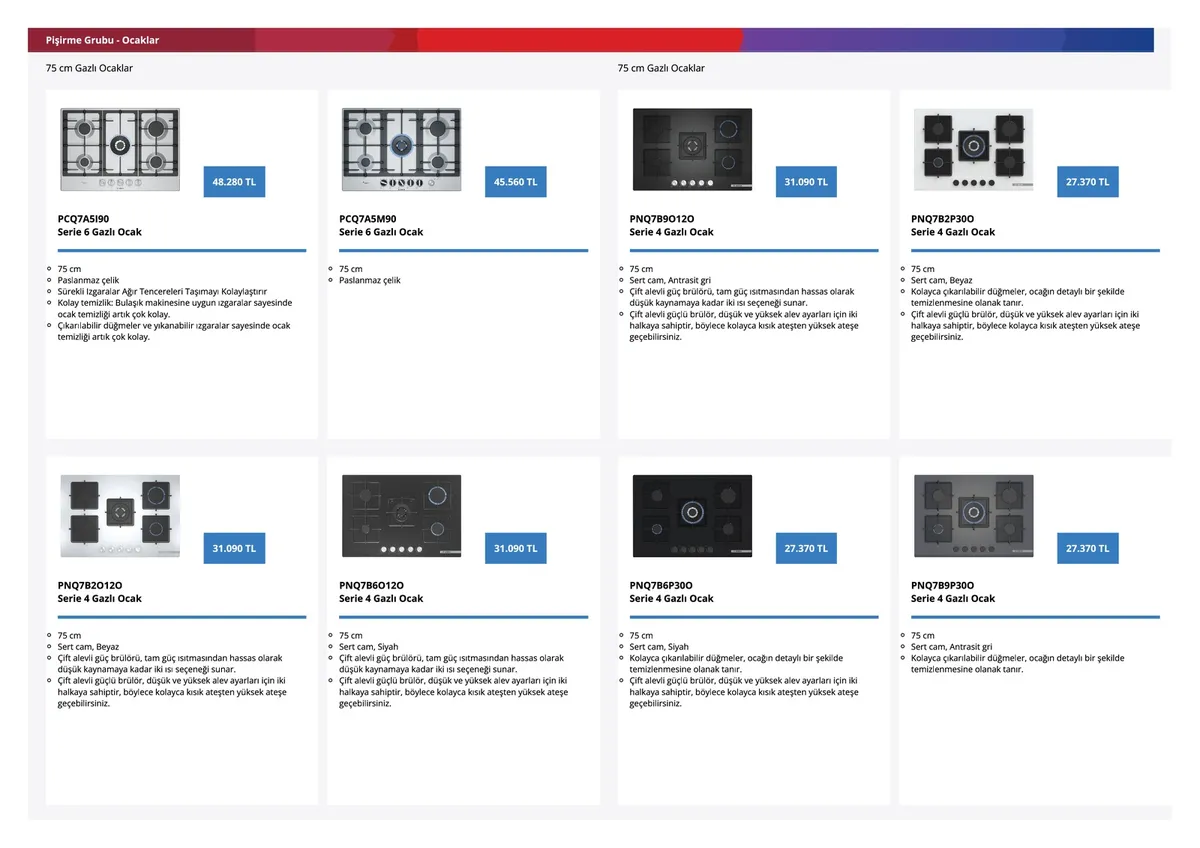Select the PNQ7B9P30O grey cooktop image
Screen dimensions: 1200x848
[973, 516]
